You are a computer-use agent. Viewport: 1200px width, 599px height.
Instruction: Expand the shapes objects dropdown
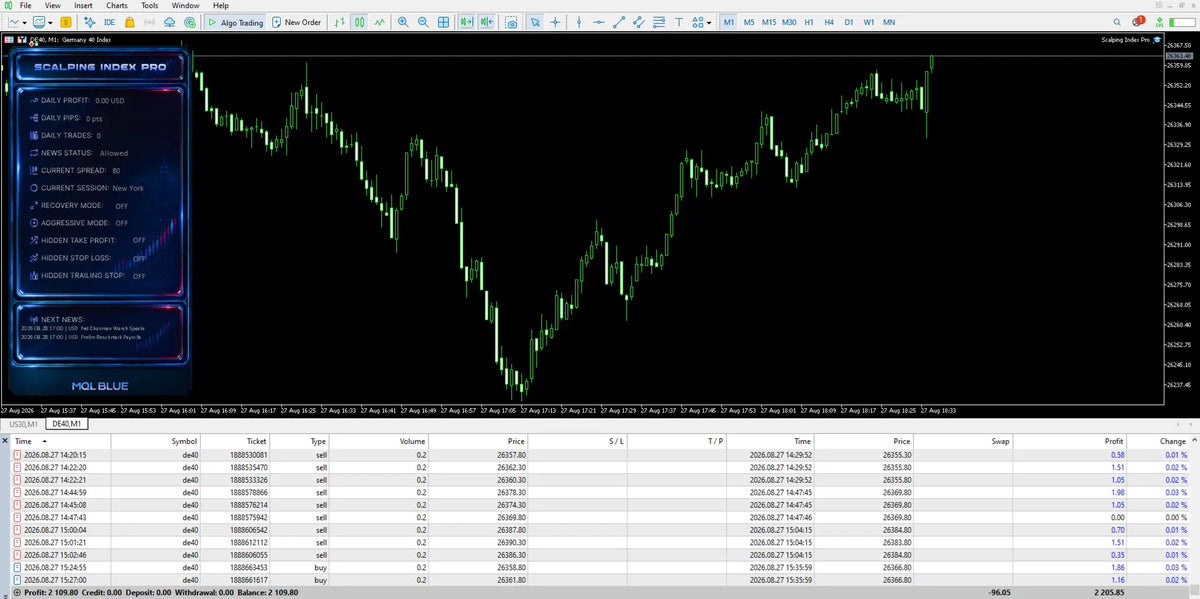[x=710, y=22]
